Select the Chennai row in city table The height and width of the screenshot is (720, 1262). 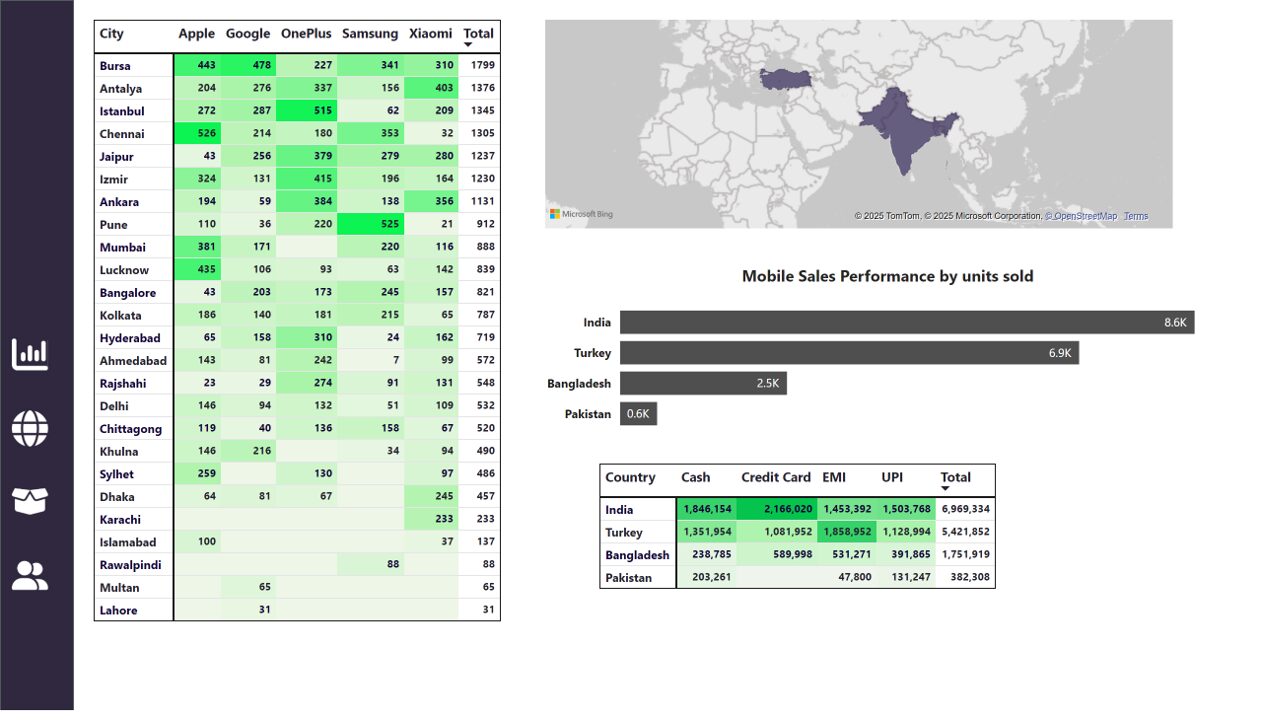tap(297, 134)
